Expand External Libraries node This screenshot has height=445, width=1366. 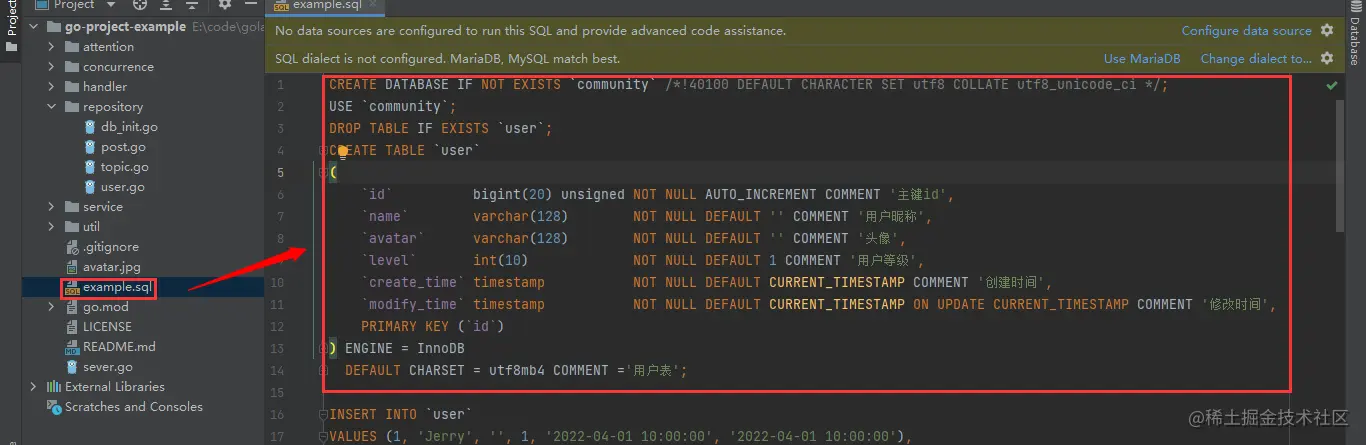pyautogui.click(x=35, y=387)
